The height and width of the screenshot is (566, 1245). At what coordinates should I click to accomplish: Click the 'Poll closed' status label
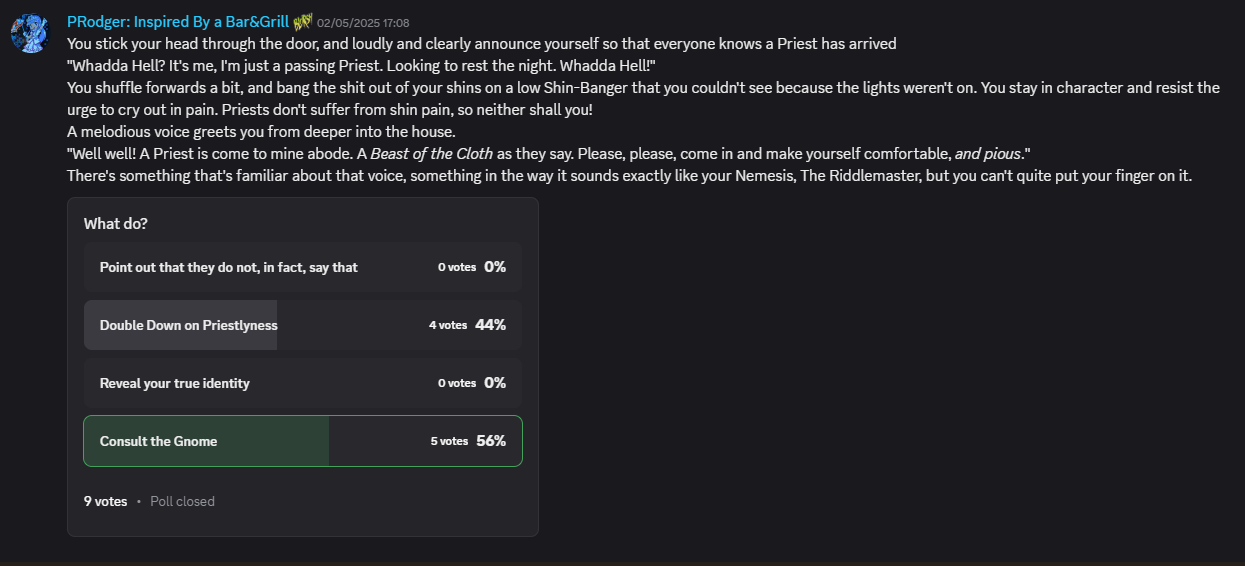pos(182,501)
